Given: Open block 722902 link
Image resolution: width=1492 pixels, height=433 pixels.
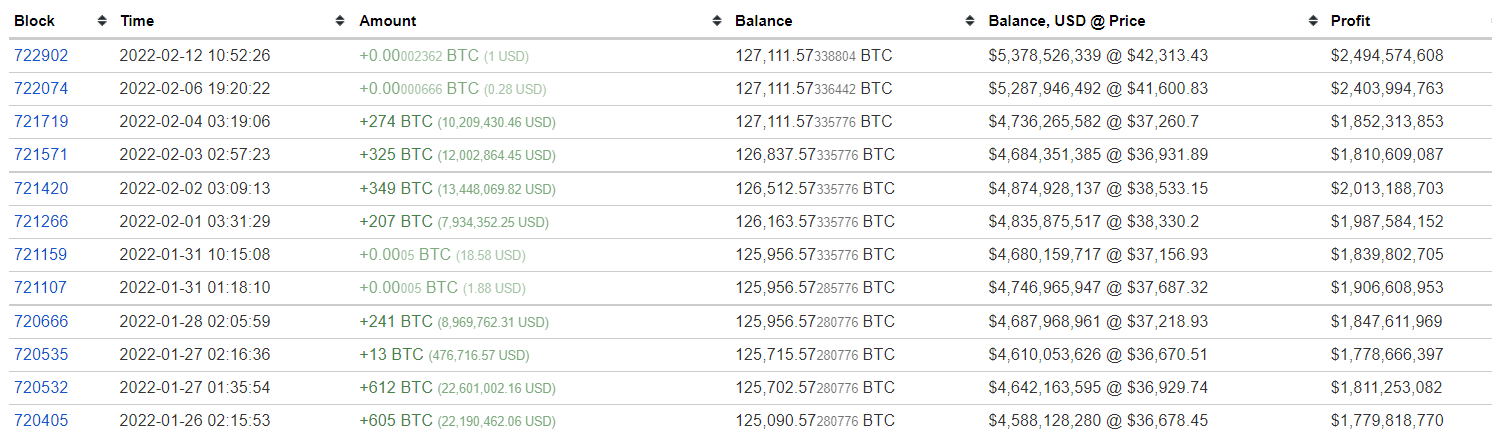Looking at the screenshot, I should point(41,56).
